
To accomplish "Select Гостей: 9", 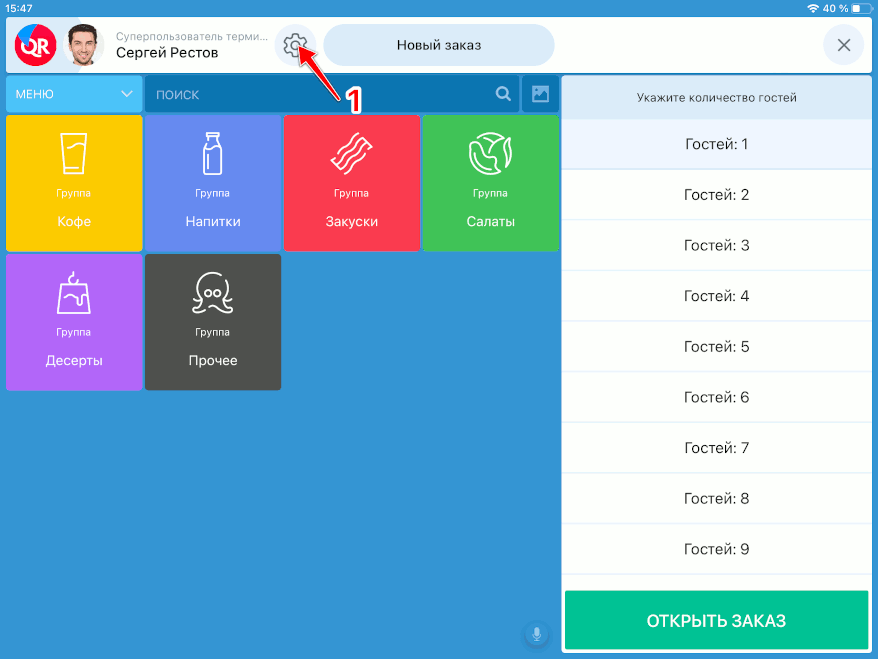I will click(x=716, y=549).
